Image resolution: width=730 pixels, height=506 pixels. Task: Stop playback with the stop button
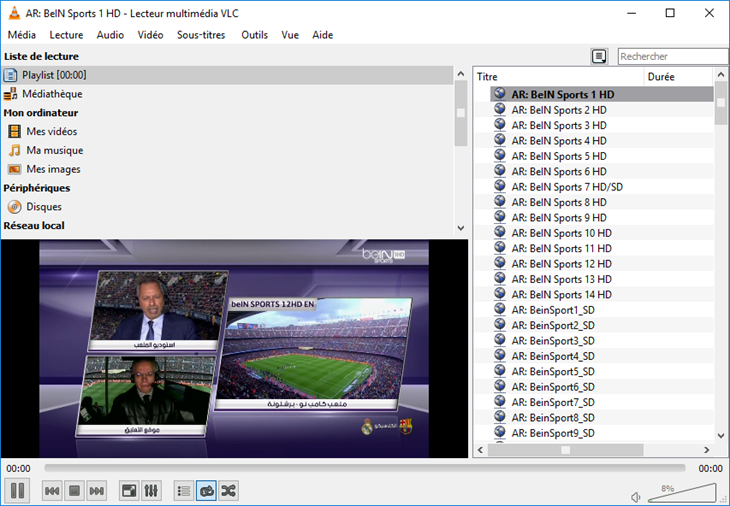pos(74,491)
